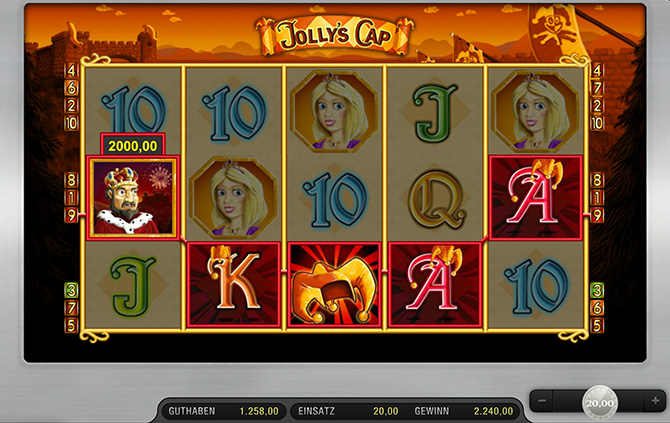
Task: Select the princess symbol on reel two
Action: 233,197
